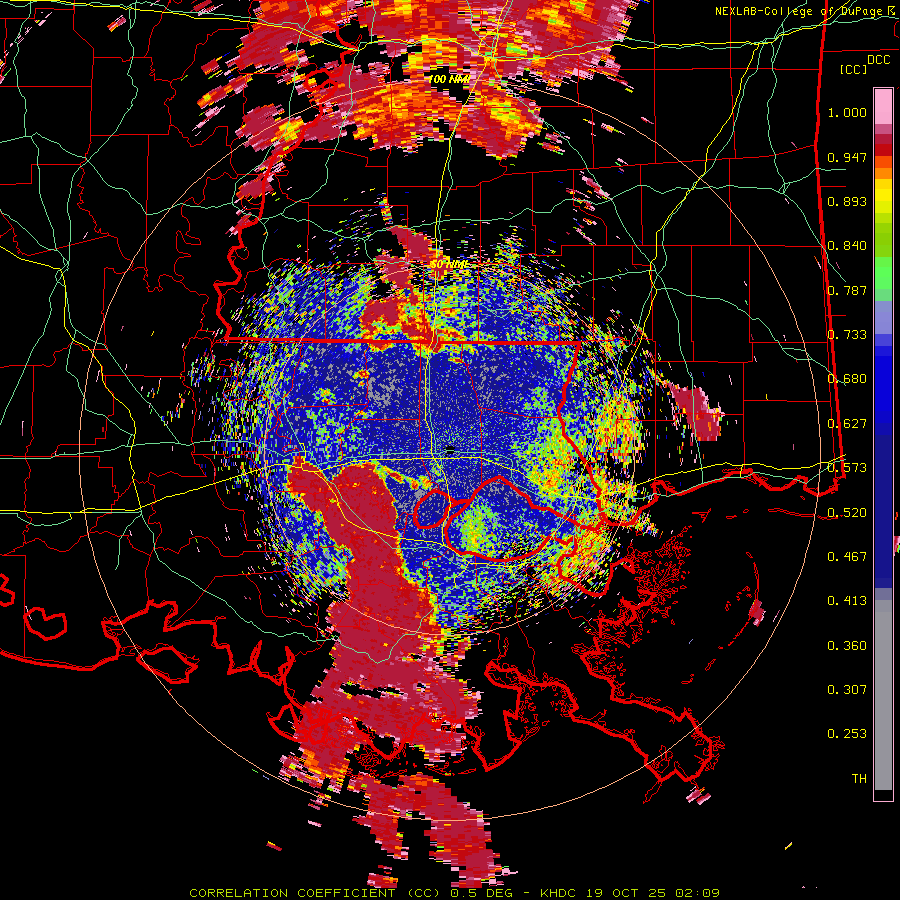Image resolution: width=900 pixels, height=900 pixels.
Task: Pick the light pink swatch at top of color bar
Action: click(x=883, y=106)
